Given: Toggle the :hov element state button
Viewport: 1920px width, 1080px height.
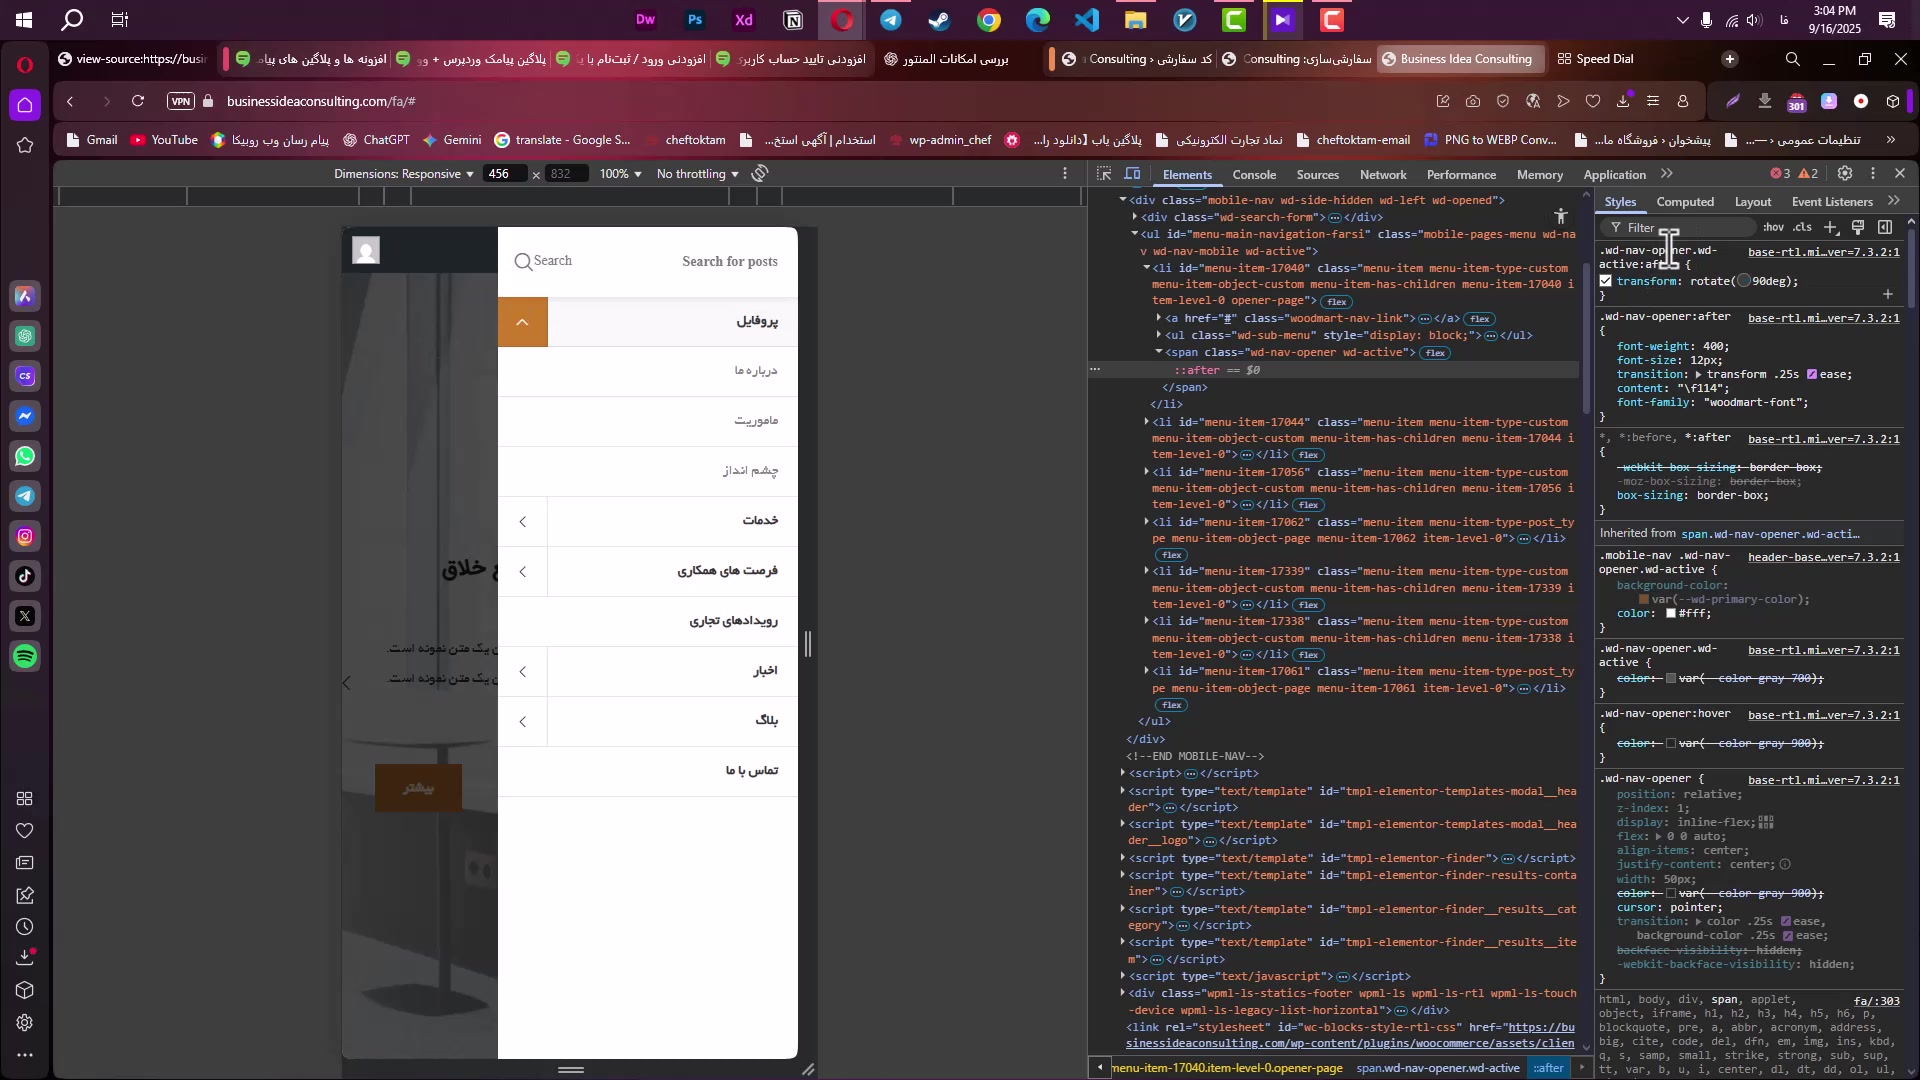Looking at the screenshot, I should click(x=1773, y=228).
